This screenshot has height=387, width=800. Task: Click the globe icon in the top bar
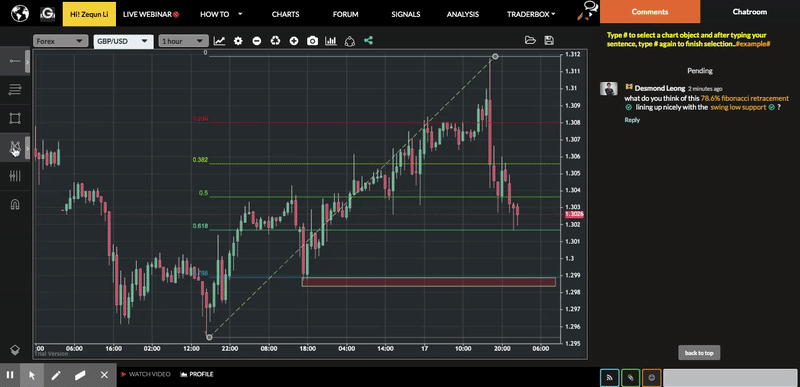(20, 13)
